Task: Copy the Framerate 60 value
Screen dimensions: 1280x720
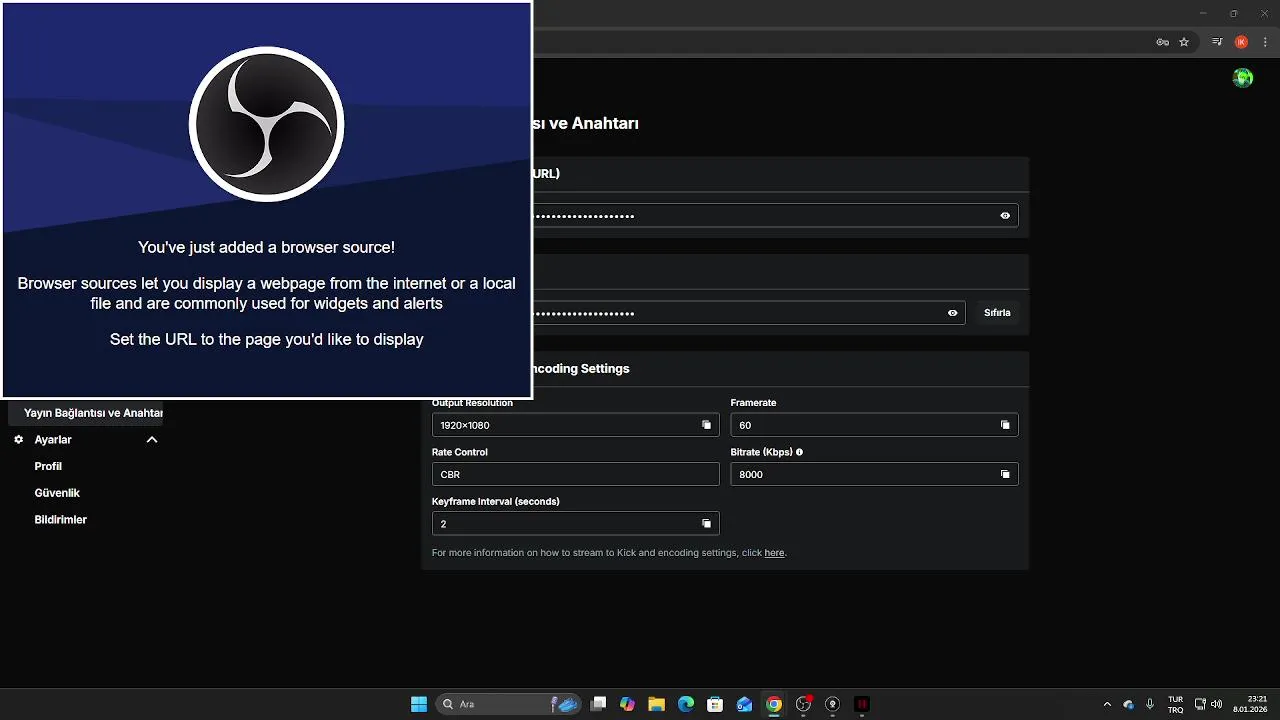Action: click(1005, 425)
